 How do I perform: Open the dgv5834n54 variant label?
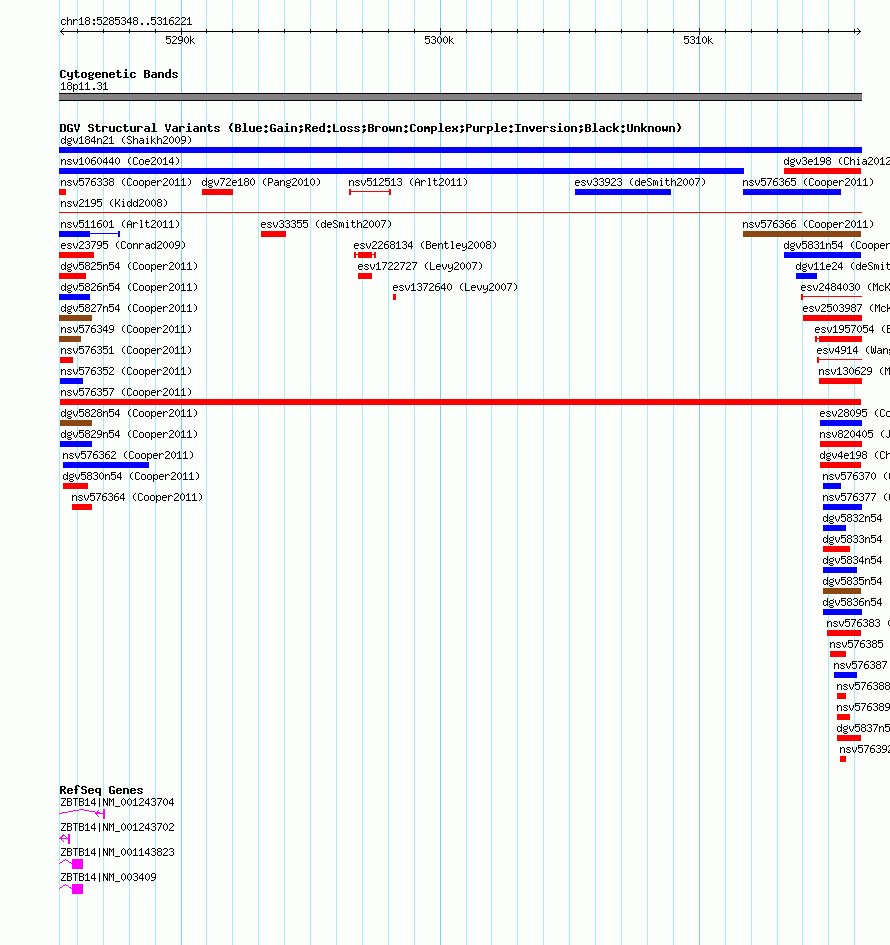(852, 562)
